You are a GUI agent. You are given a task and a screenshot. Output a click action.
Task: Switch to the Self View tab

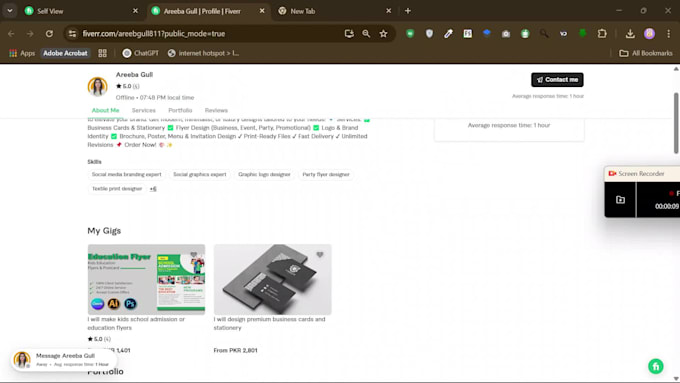(x=81, y=11)
